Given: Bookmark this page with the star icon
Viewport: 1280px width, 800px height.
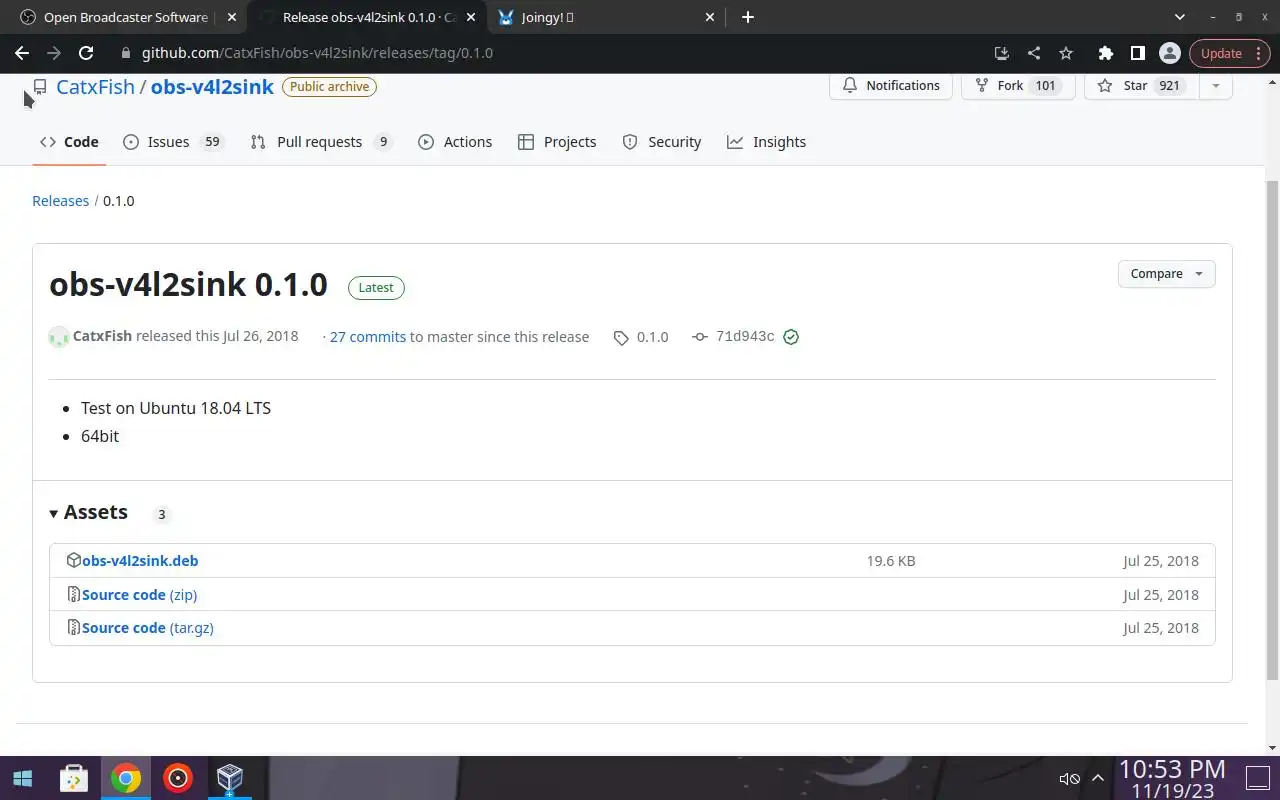Looking at the screenshot, I should (1066, 53).
